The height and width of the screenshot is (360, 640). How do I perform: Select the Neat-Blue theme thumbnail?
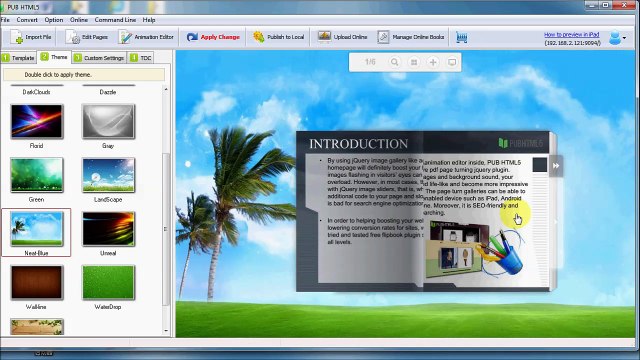click(x=37, y=229)
